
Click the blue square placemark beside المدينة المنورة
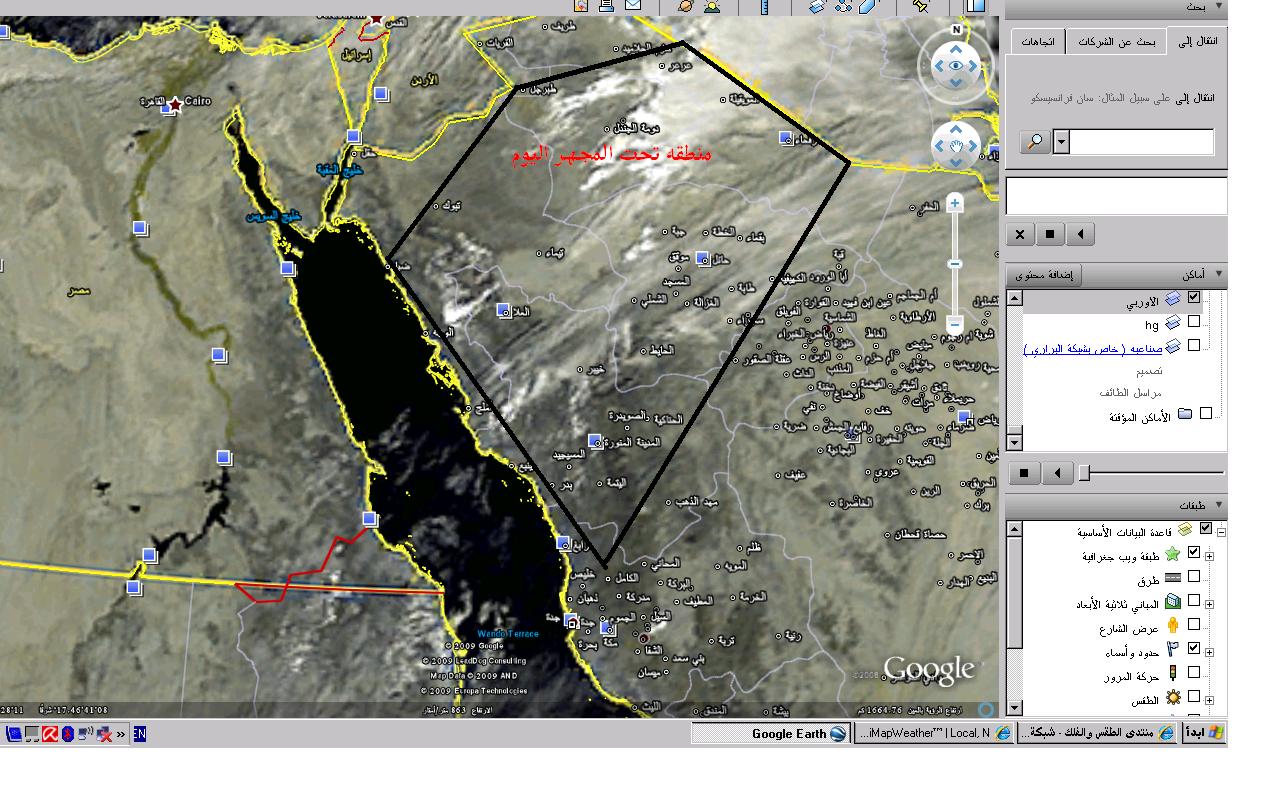coord(595,440)
